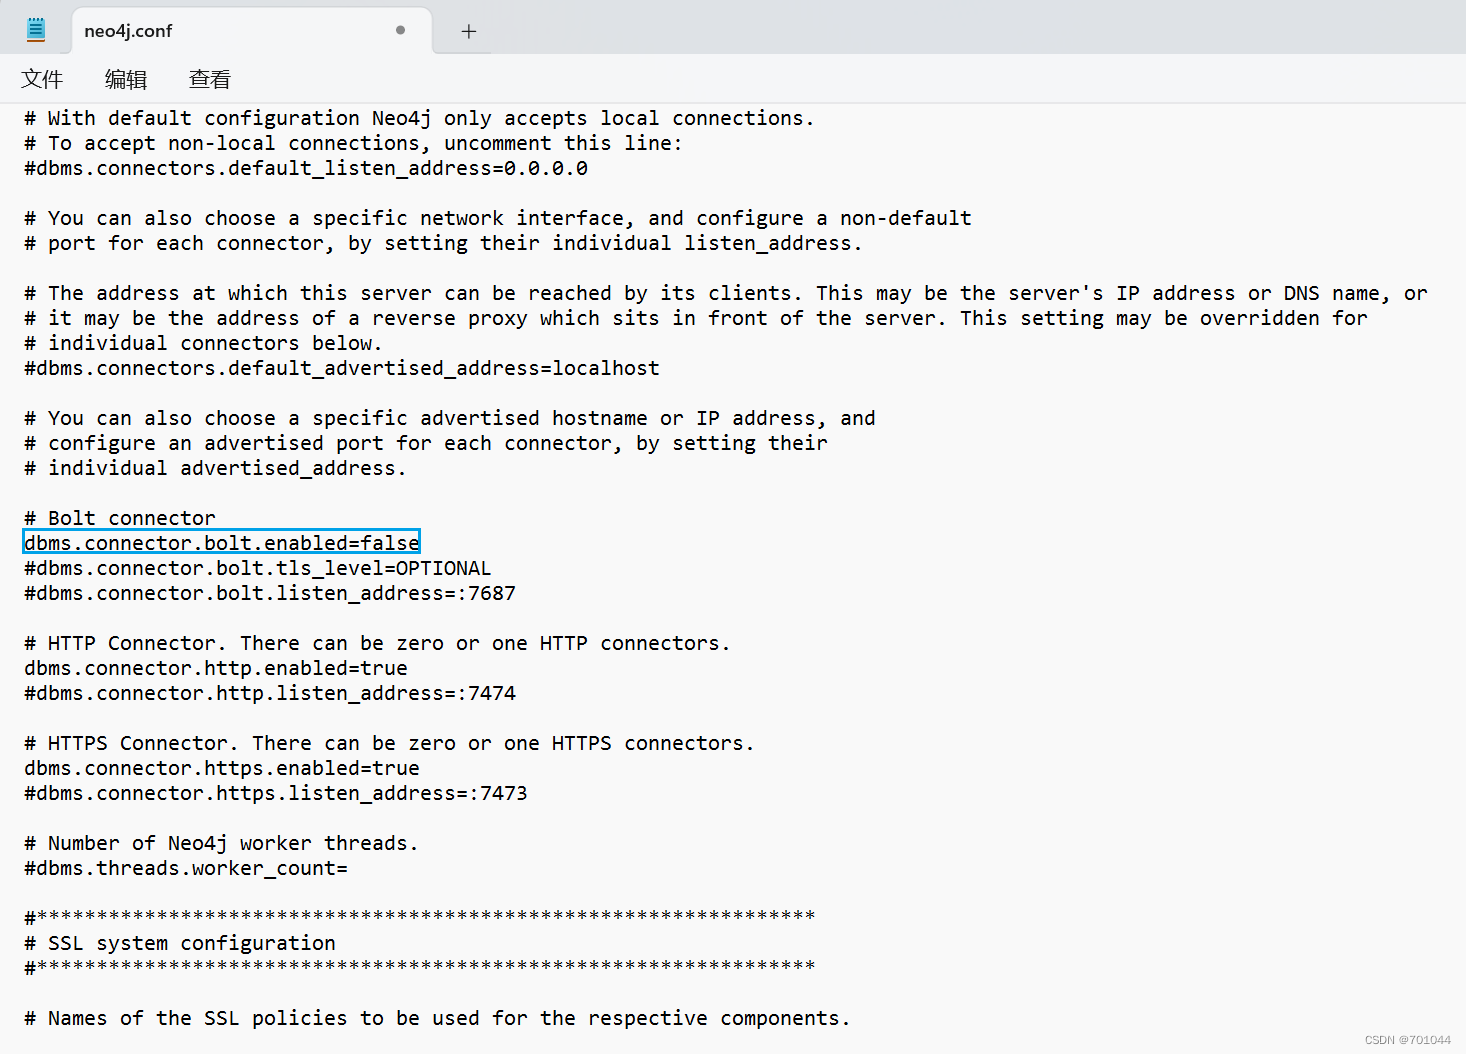Click the '# Names of the SSL policies' line
The height and width of the screenshot is (1054, 1466).
coord(437,1018)
